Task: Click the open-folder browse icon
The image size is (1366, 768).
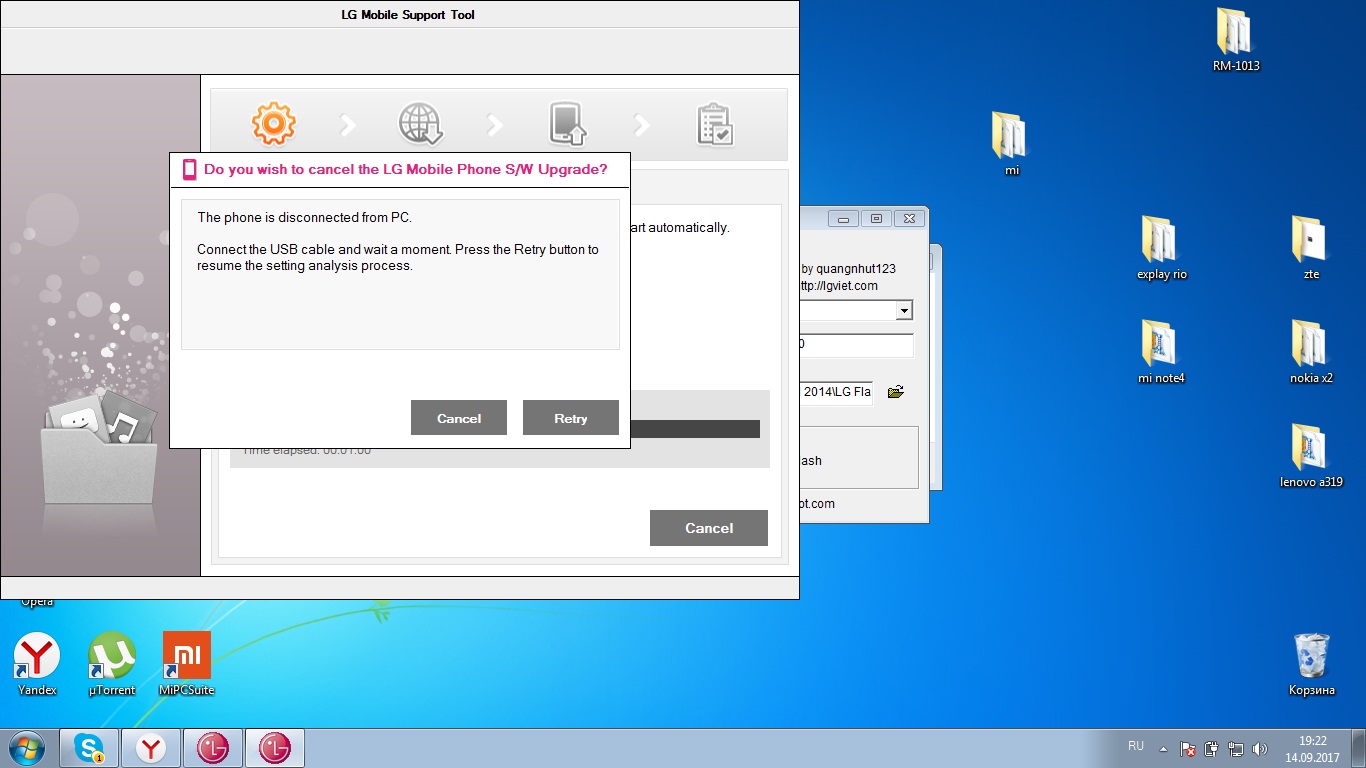Action: (x=895, y=392)
